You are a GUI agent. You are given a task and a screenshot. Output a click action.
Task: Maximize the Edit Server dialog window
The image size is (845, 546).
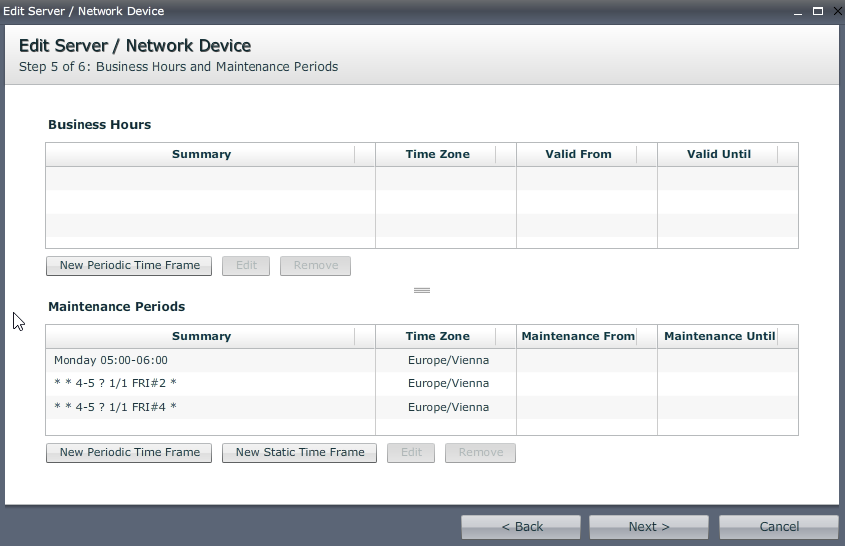[817, 11]
